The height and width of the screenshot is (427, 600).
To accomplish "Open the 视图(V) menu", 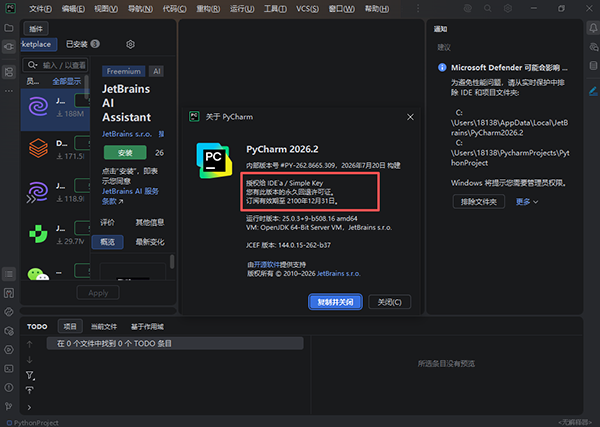I will click(x=106, y=8).
